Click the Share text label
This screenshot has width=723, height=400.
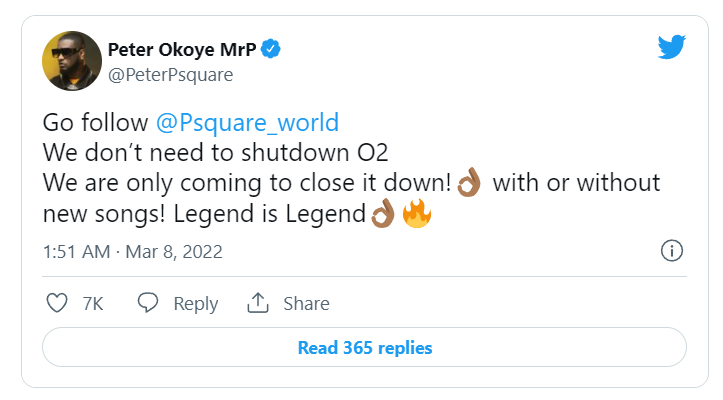click(306, 304)
